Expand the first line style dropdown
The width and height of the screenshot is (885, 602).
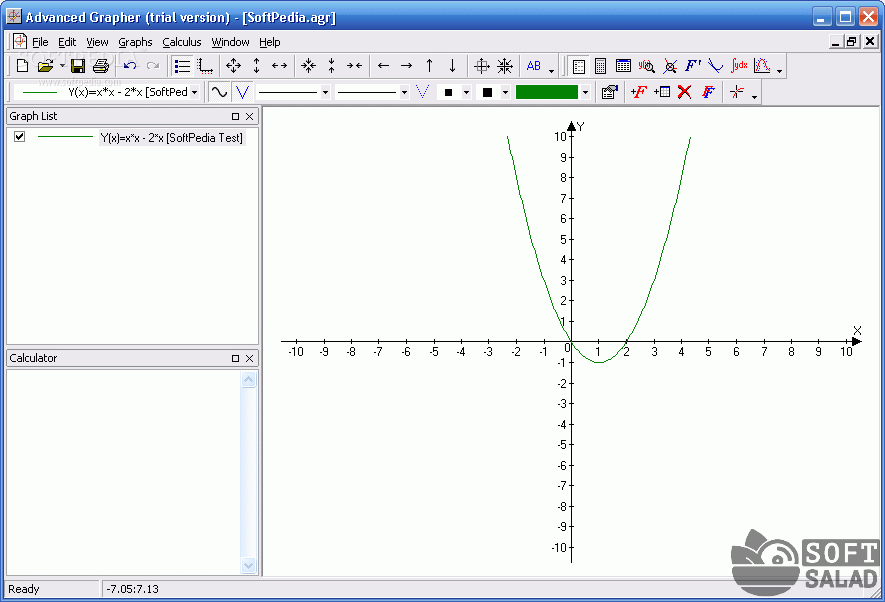325,92
